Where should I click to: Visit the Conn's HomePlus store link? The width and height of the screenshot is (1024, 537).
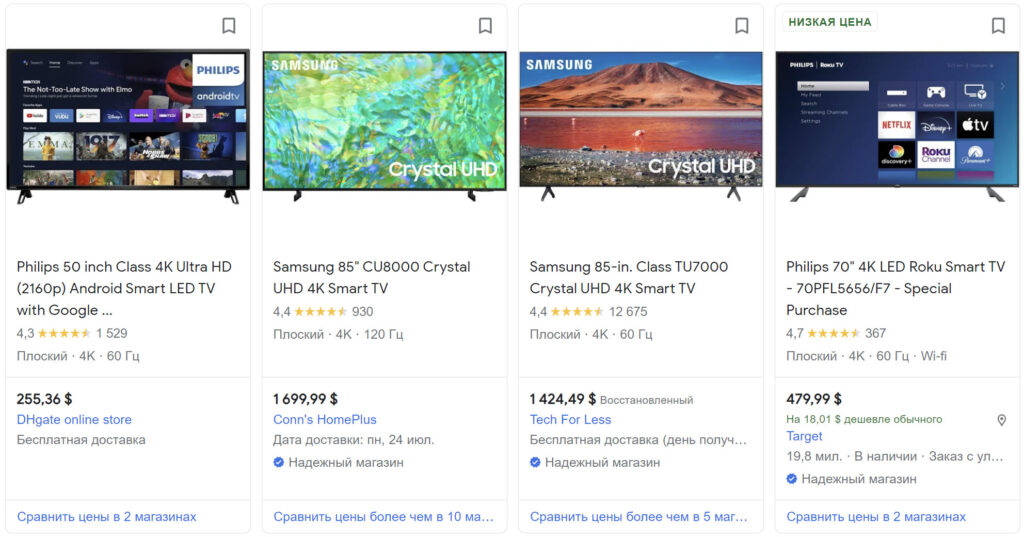click(325, 420)
